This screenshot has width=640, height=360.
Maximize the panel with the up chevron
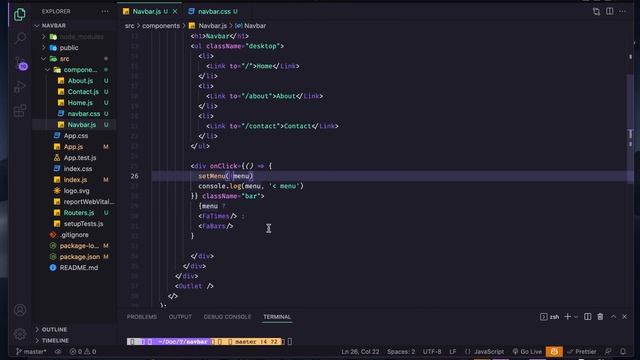tap(613, 317)
